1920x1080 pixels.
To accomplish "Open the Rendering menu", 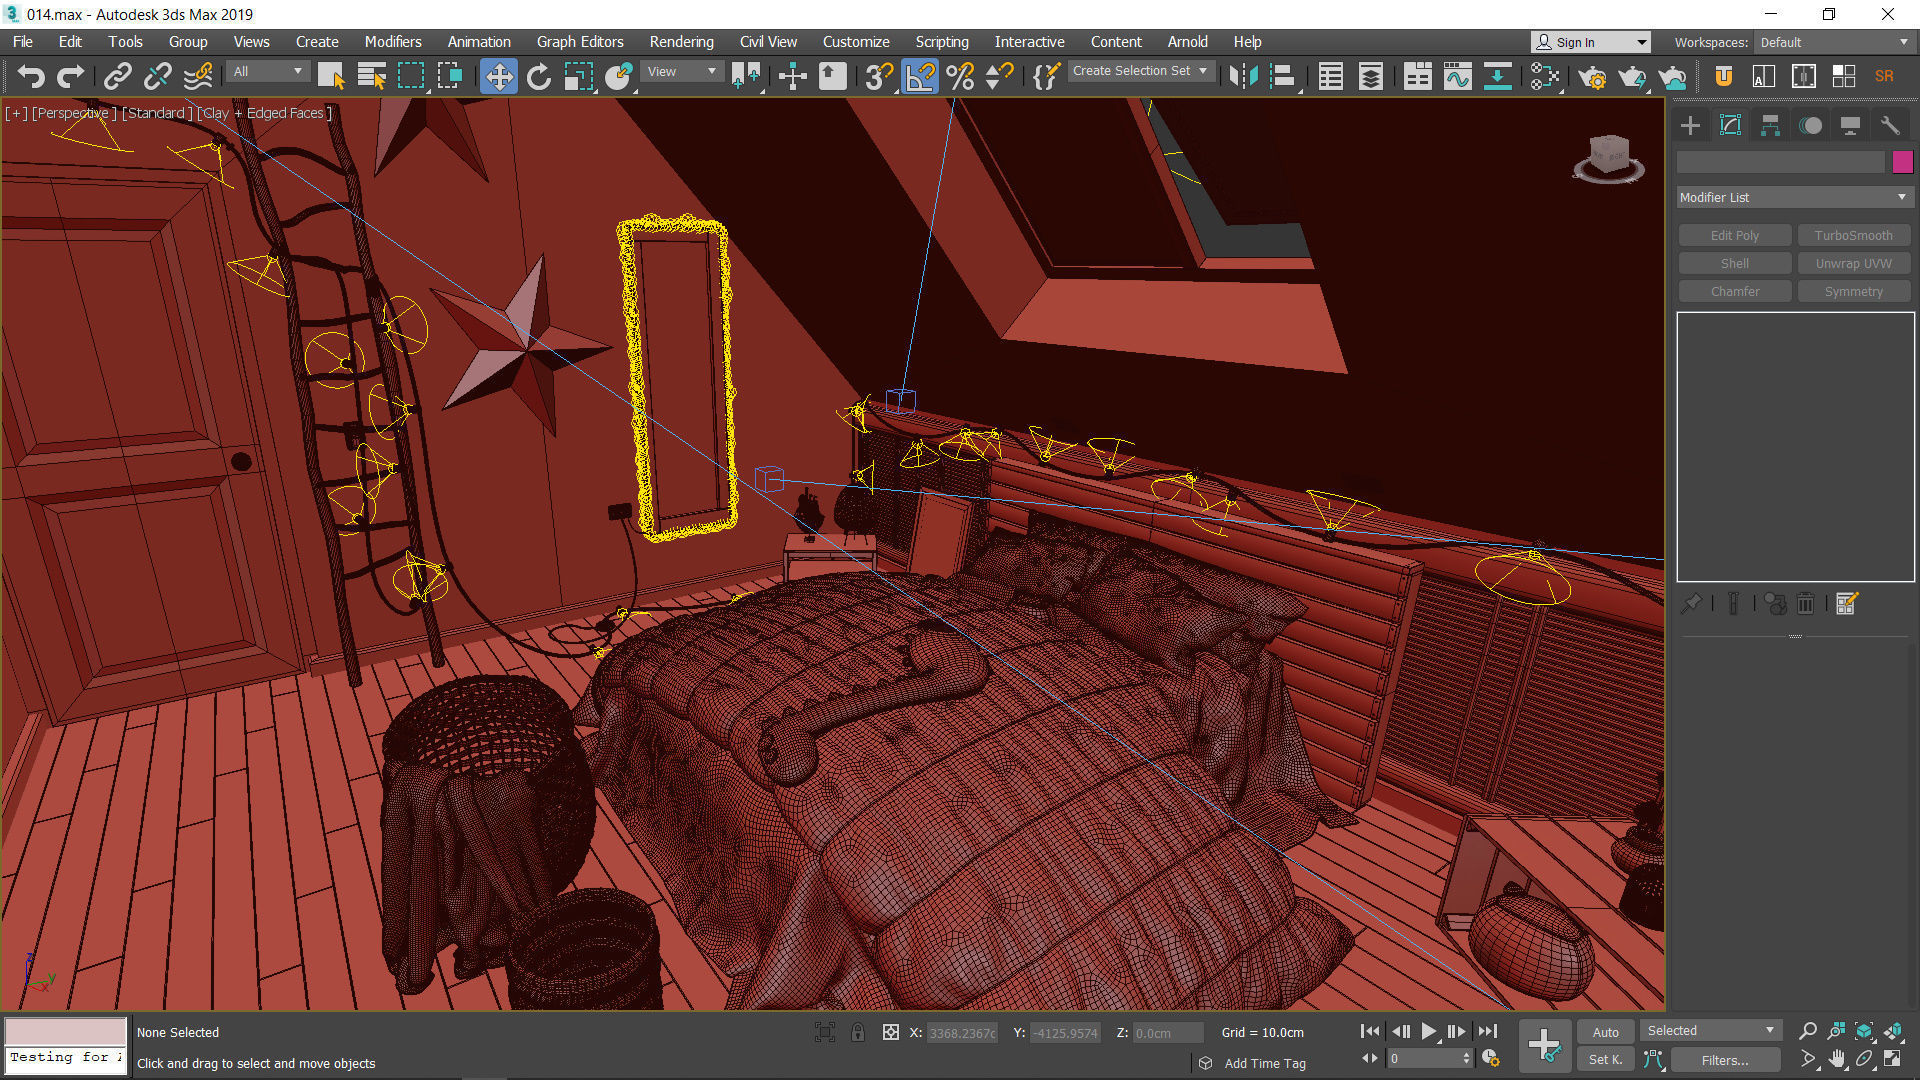I will click(x=681, y=42).
